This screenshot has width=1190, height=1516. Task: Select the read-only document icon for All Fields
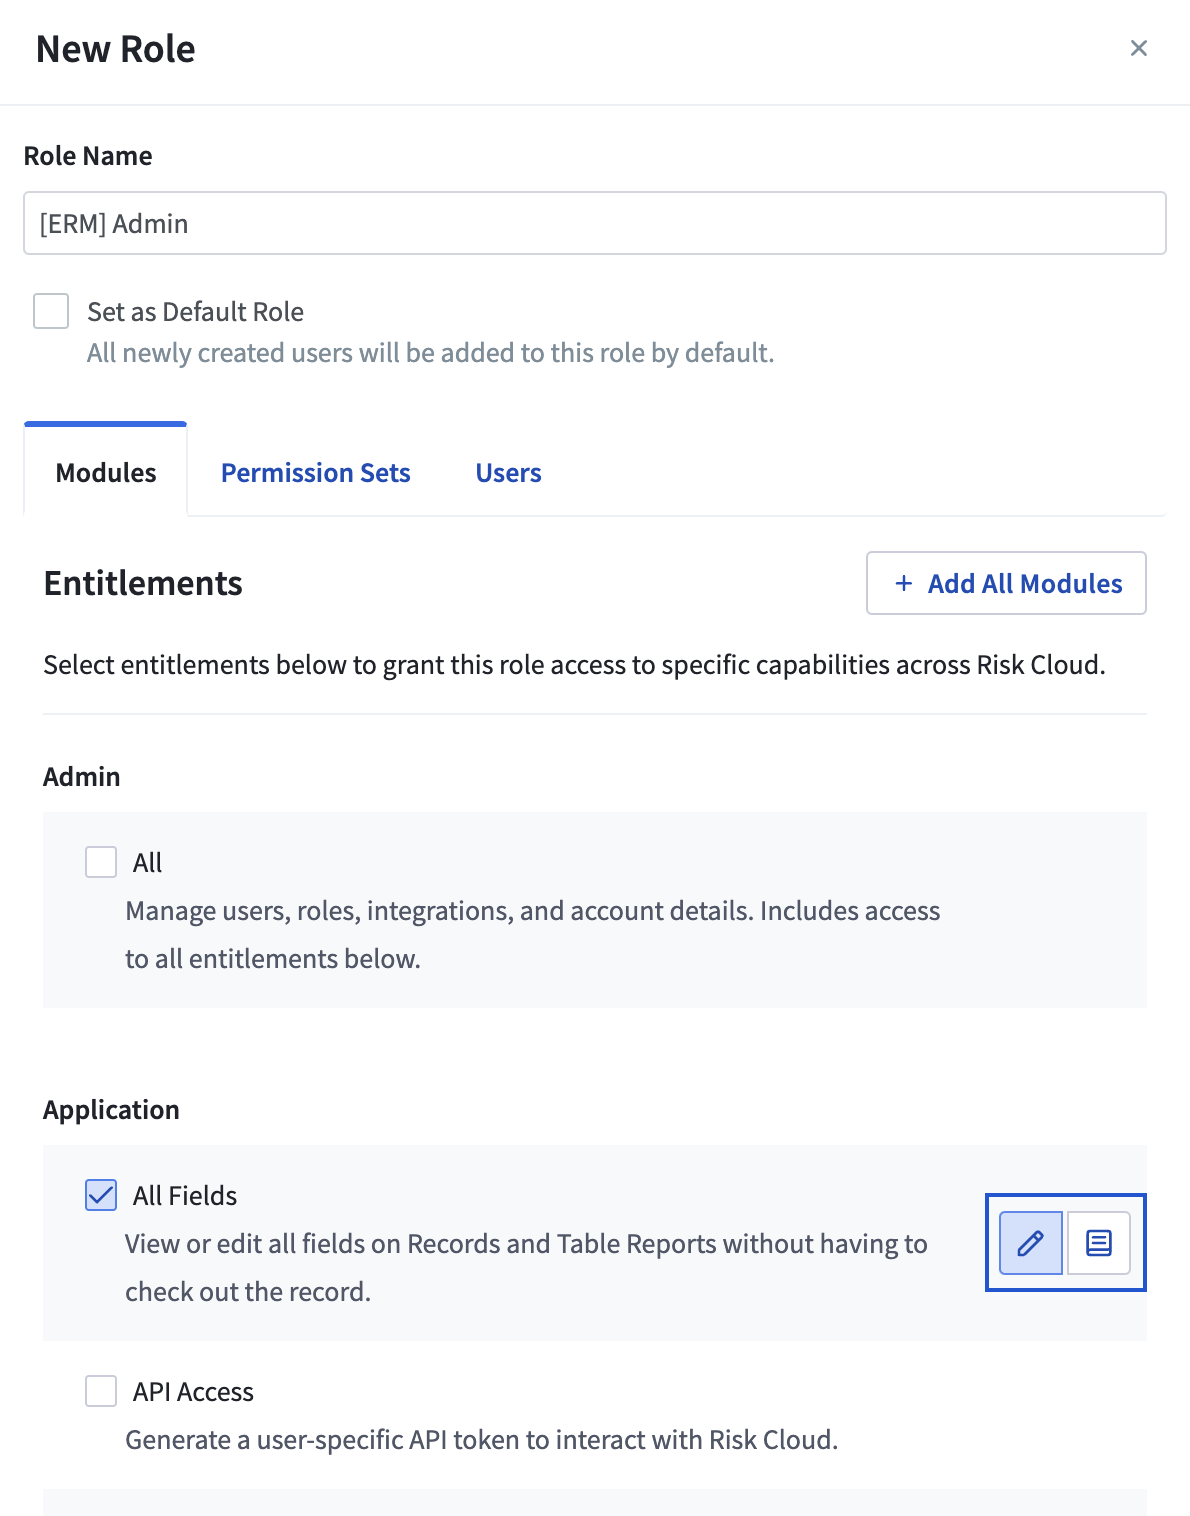pyautogui.click(x=1099, y=1243)
